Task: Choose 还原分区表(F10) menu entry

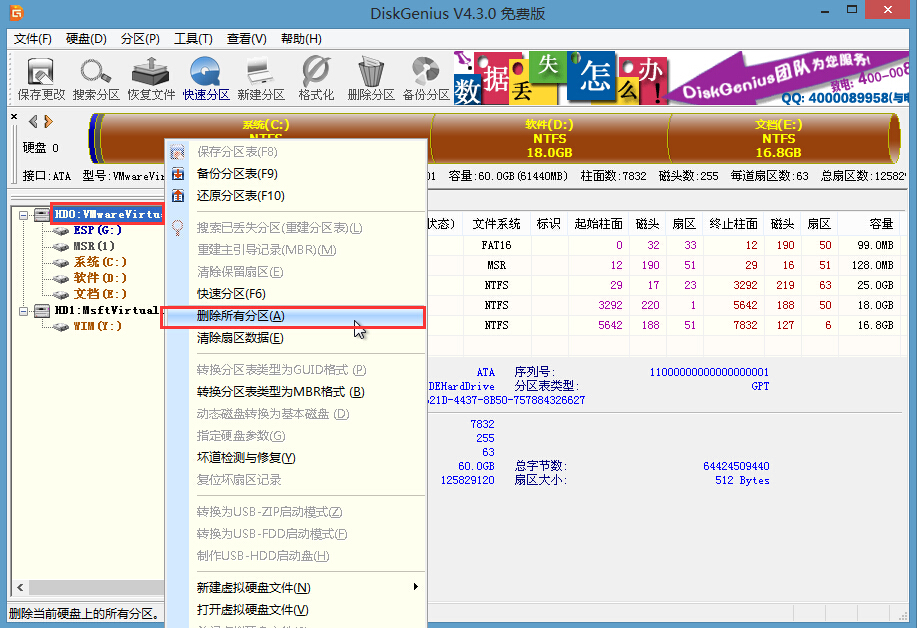Action: pos(240,196)
